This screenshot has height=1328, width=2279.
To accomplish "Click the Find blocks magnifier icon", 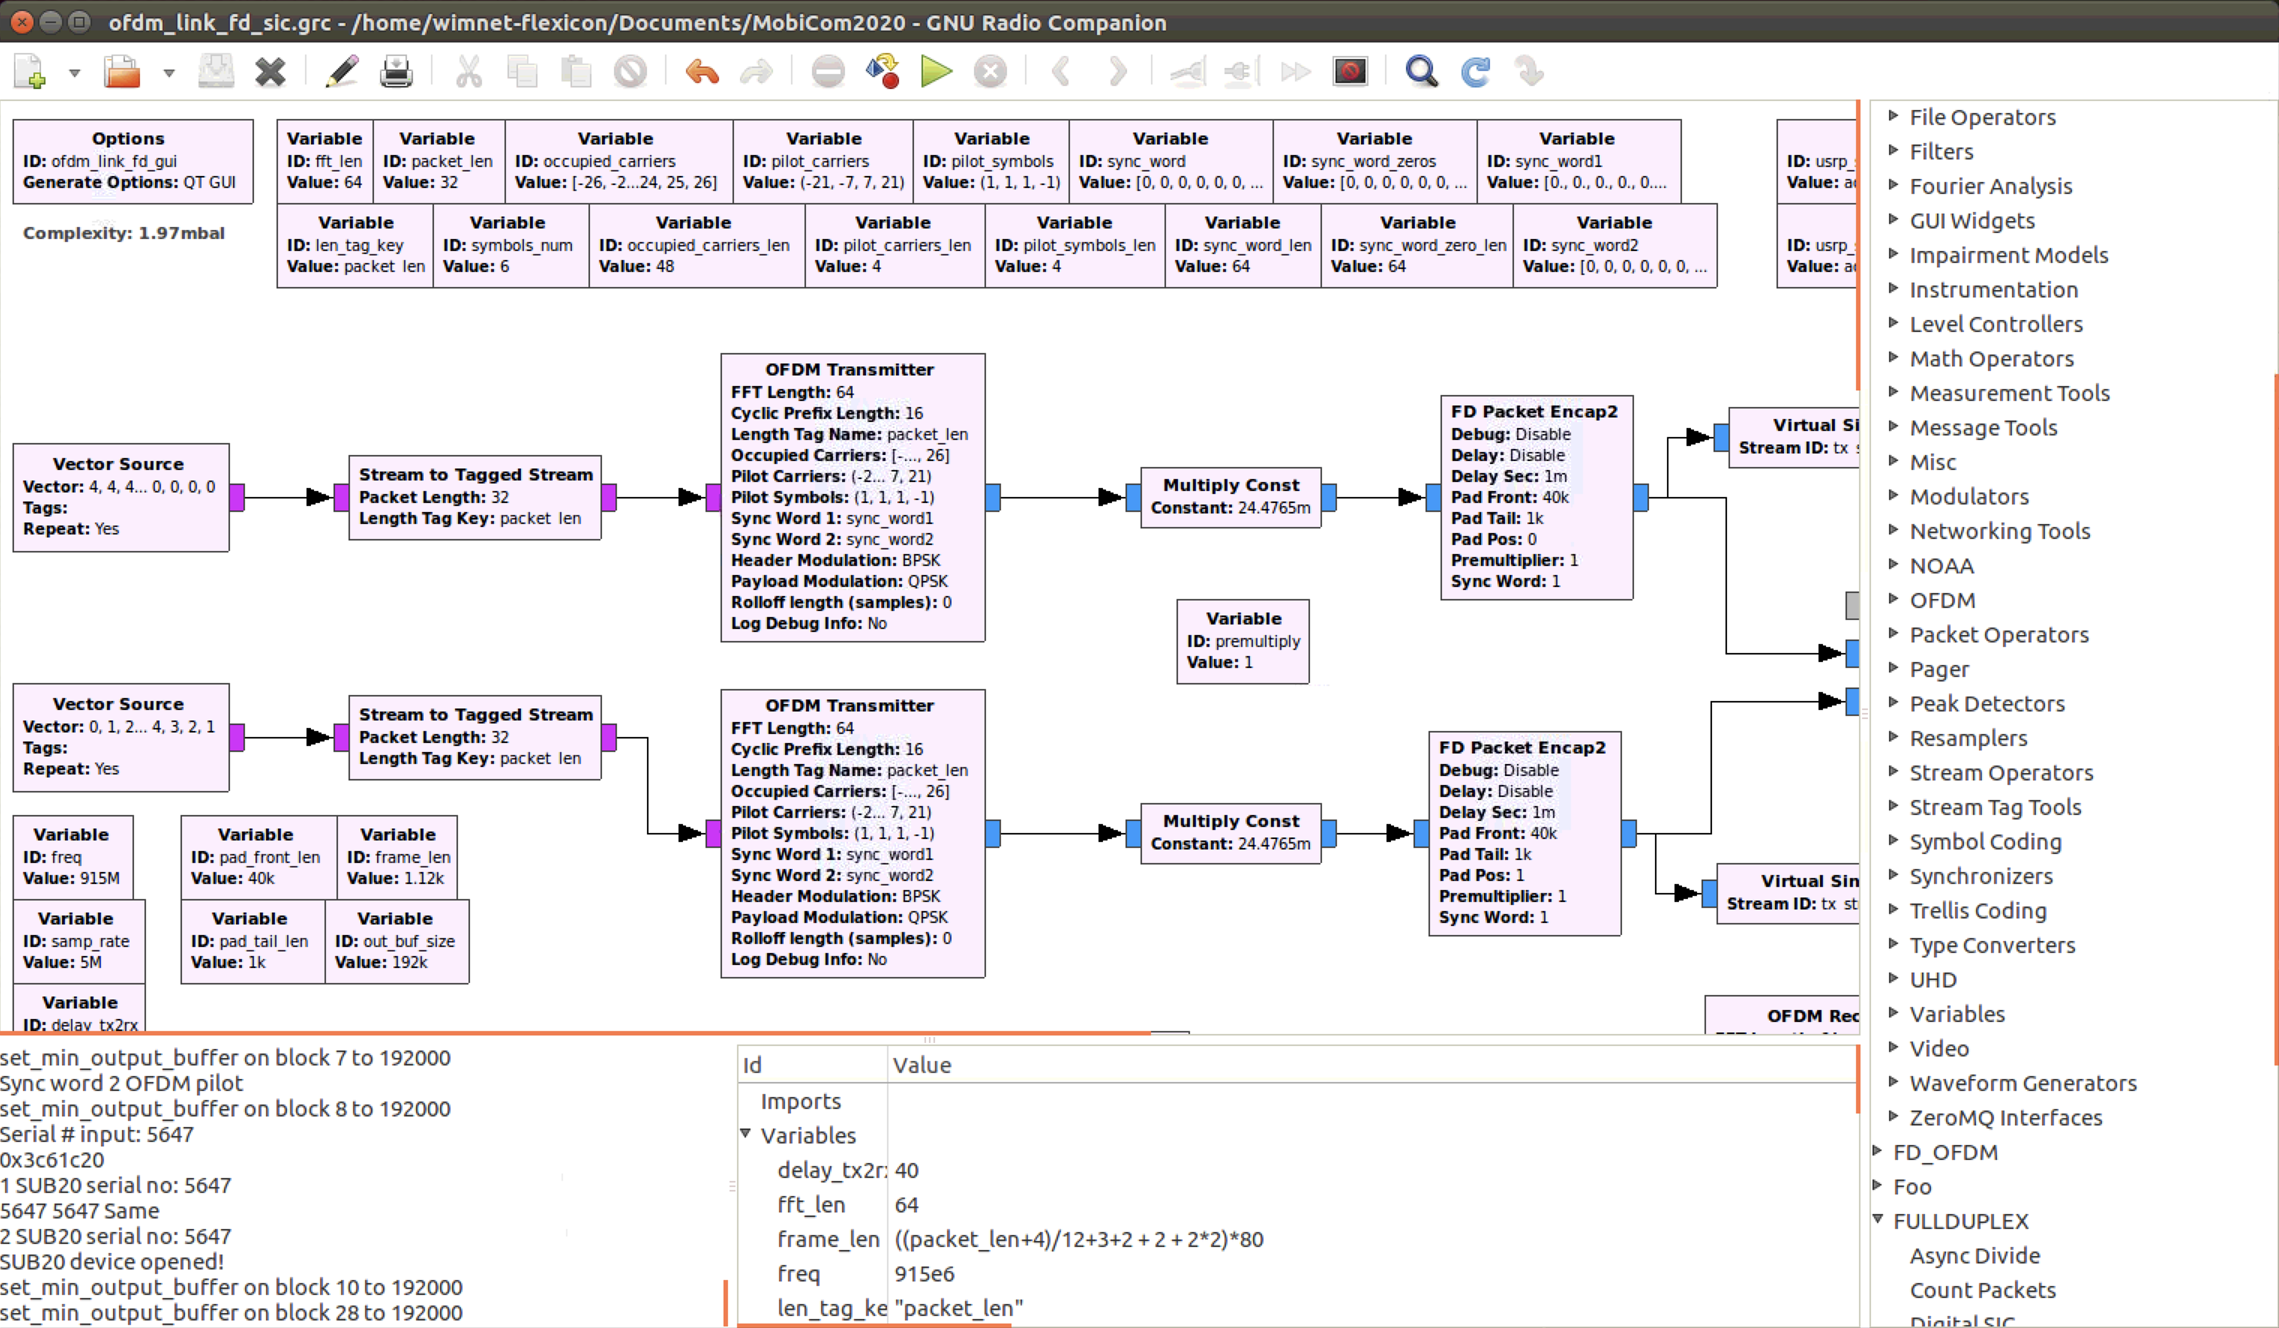I will [1421, 71].
